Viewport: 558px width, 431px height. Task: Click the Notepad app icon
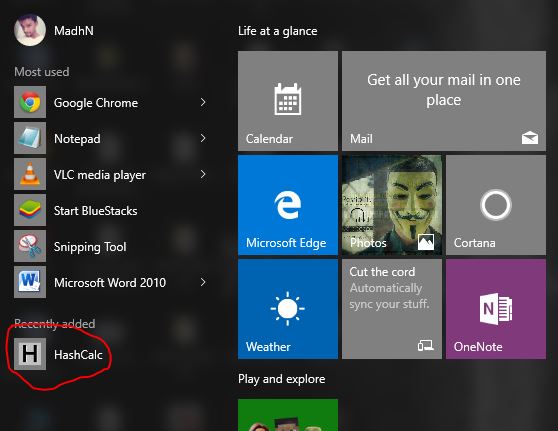[30, 138]
